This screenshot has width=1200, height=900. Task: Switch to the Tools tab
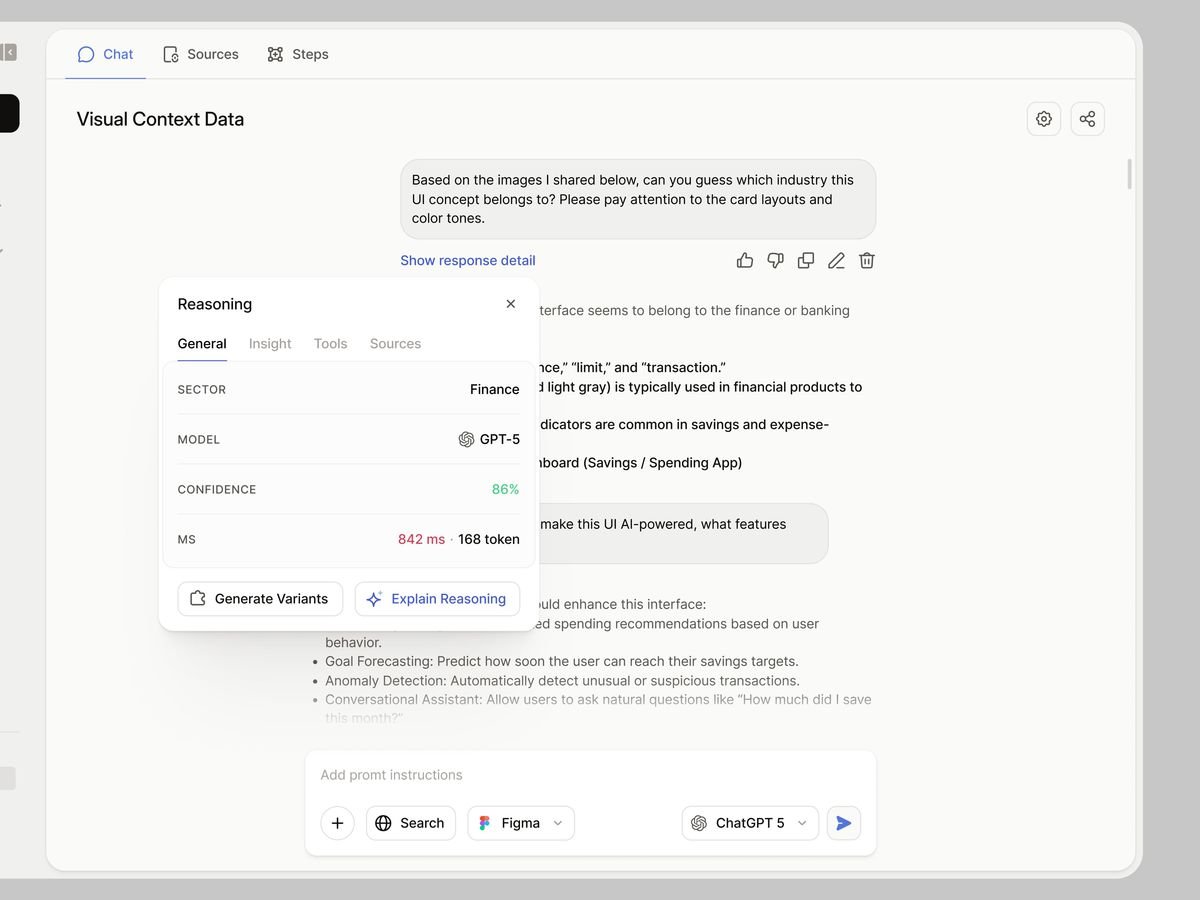tap(330, 343)
